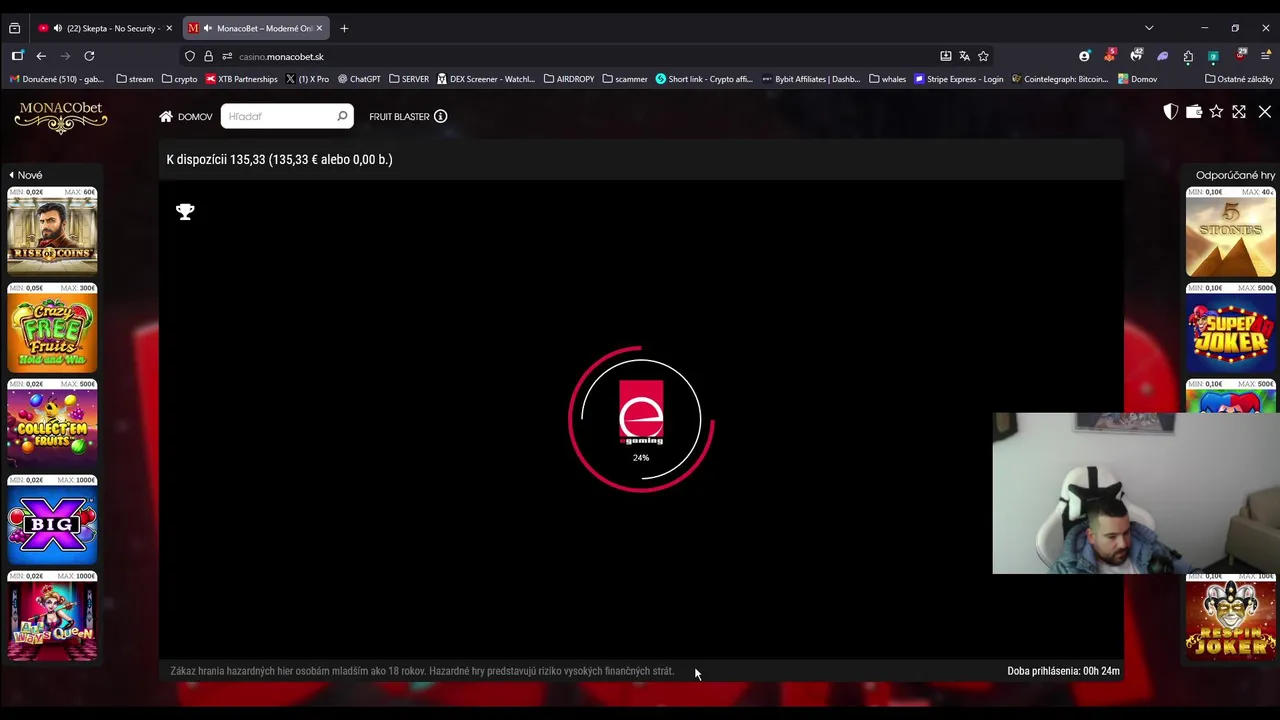Open Respin Joker recommended game
Screen dimensions: 1280x720
click(1231, 615)
